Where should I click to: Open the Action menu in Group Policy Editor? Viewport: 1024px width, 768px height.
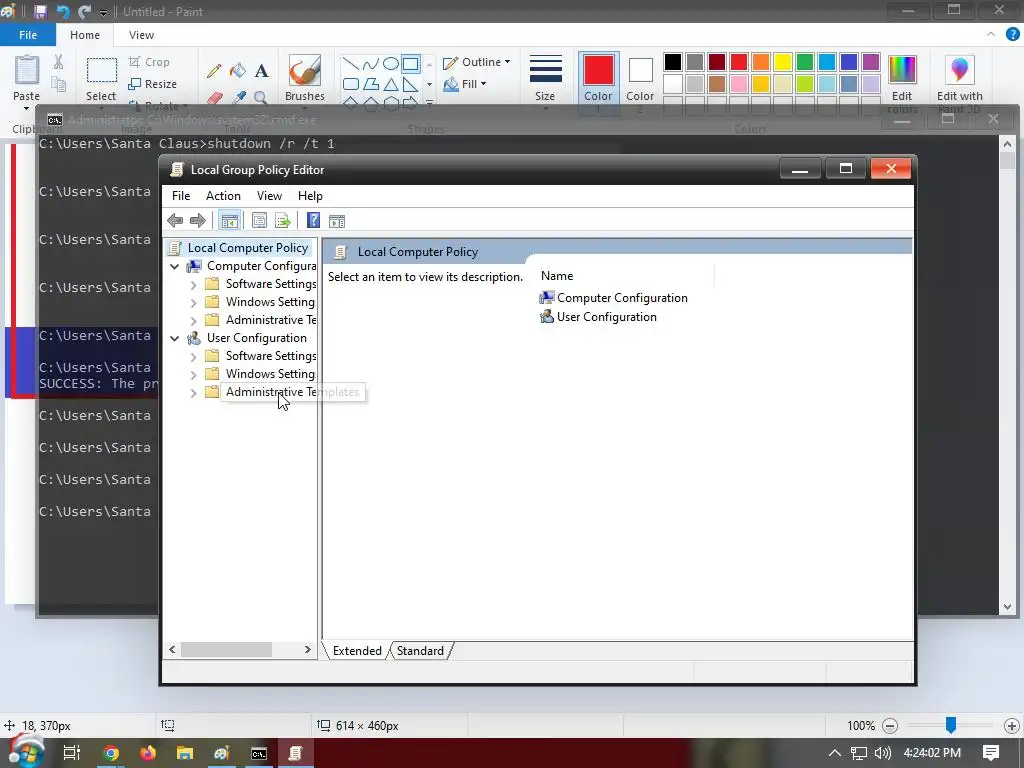[x=223, y=196]
